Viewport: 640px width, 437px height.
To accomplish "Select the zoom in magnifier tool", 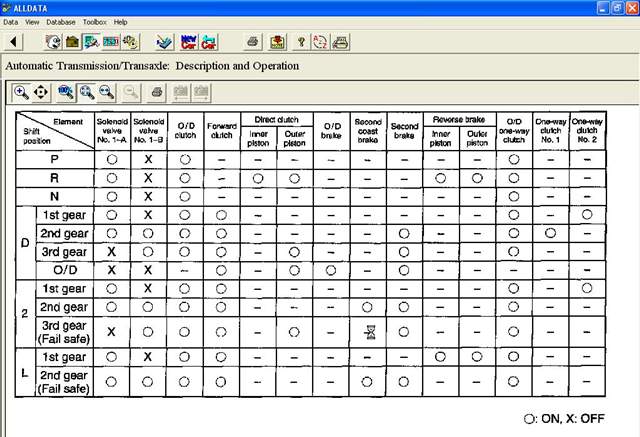I will [21, 92].
